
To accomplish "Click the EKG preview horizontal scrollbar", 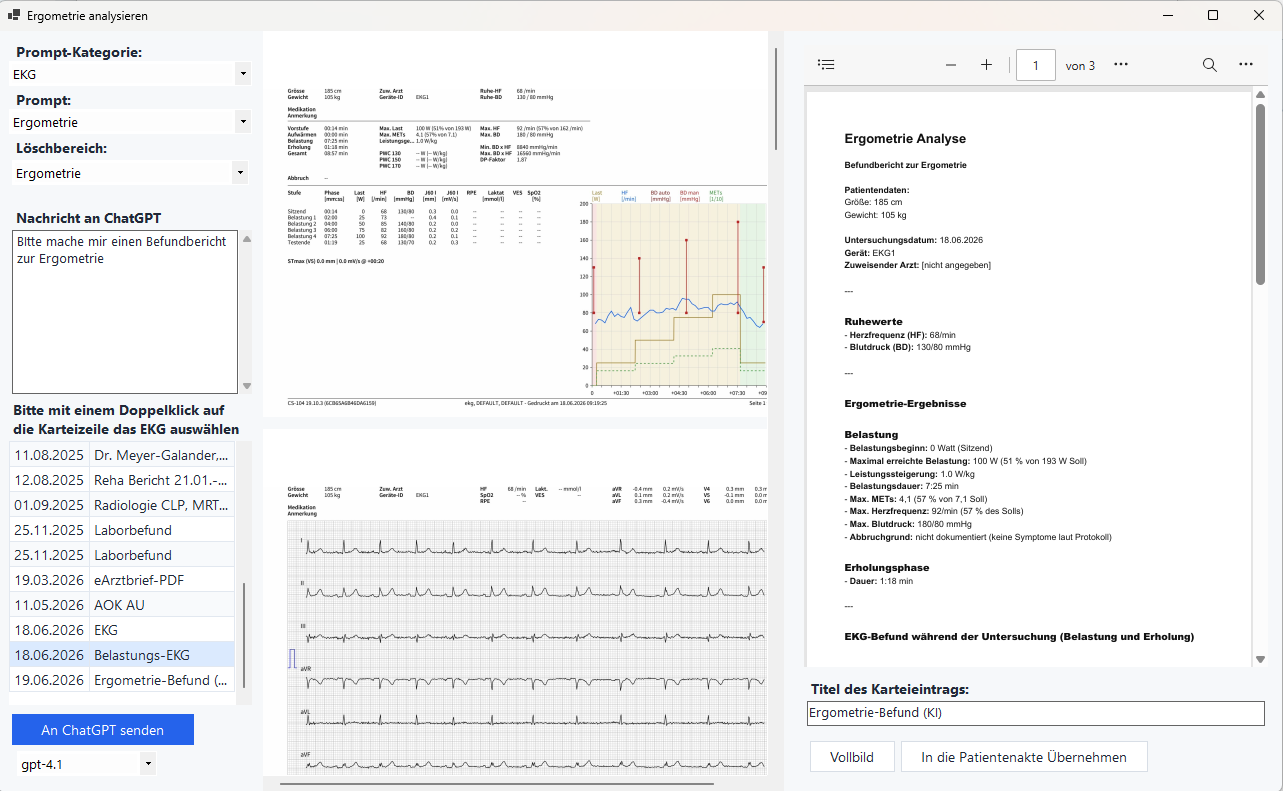I will pos(497,783).
